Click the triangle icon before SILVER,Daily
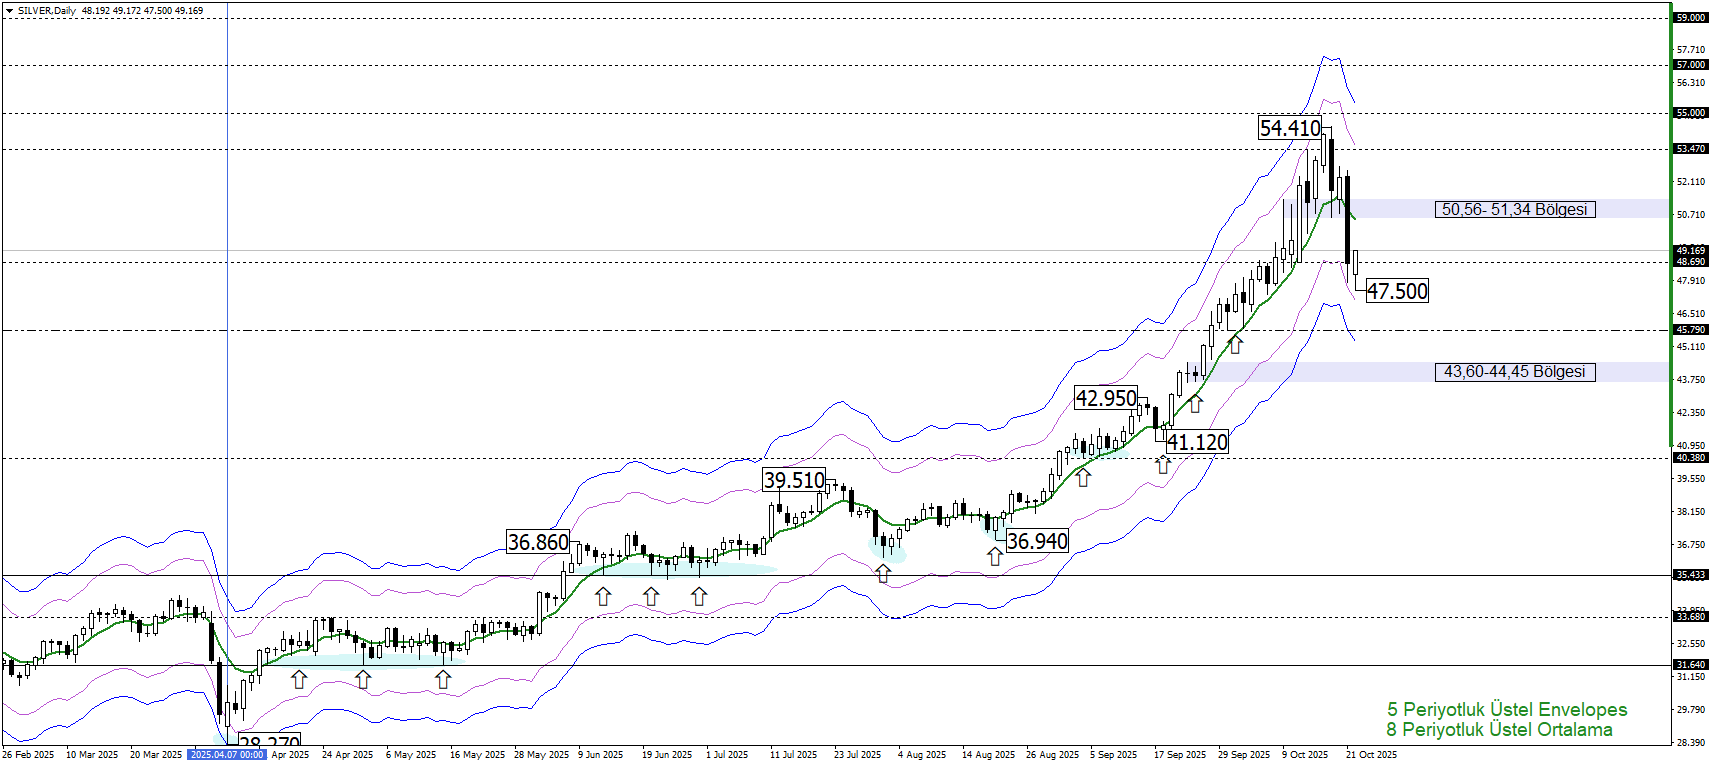 (x=9, y=11)
